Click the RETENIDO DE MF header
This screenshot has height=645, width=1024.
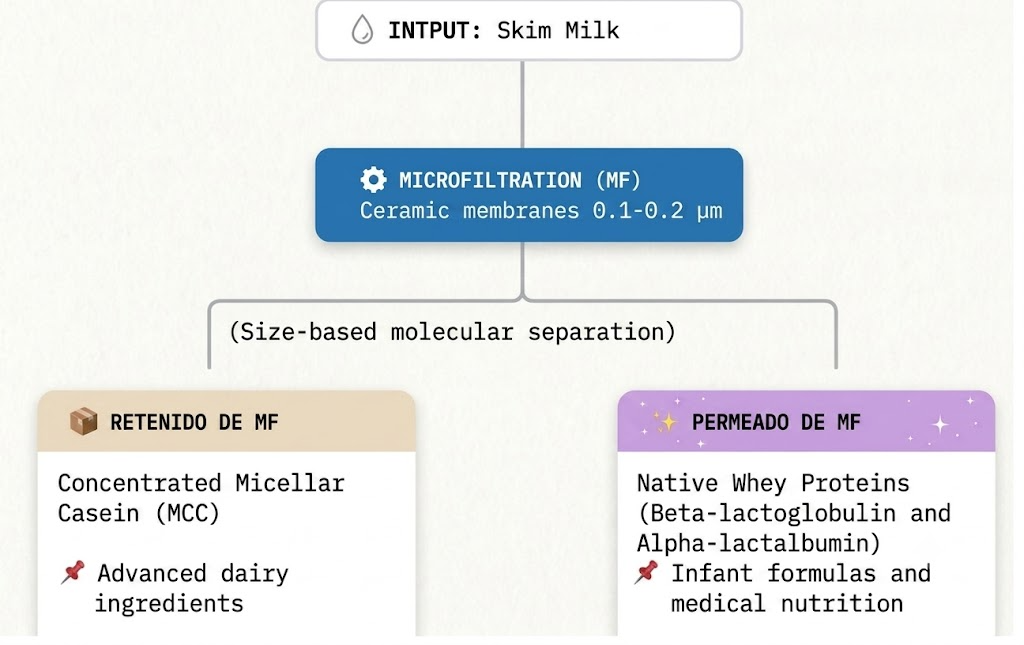pyautogui.click(x=227, y=422)
